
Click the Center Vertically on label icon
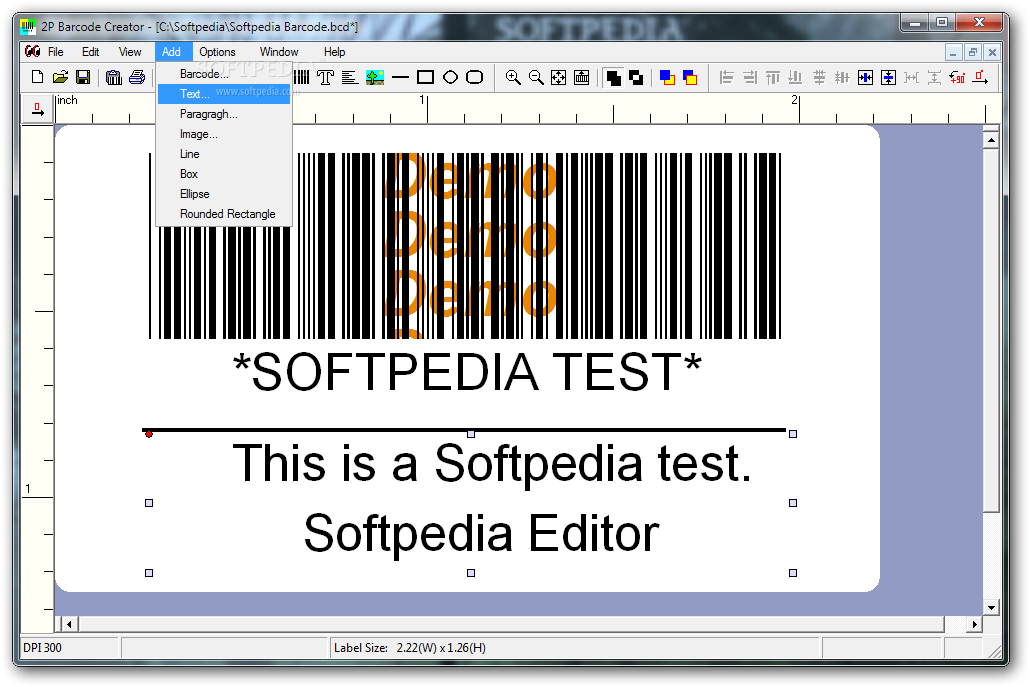888,78
